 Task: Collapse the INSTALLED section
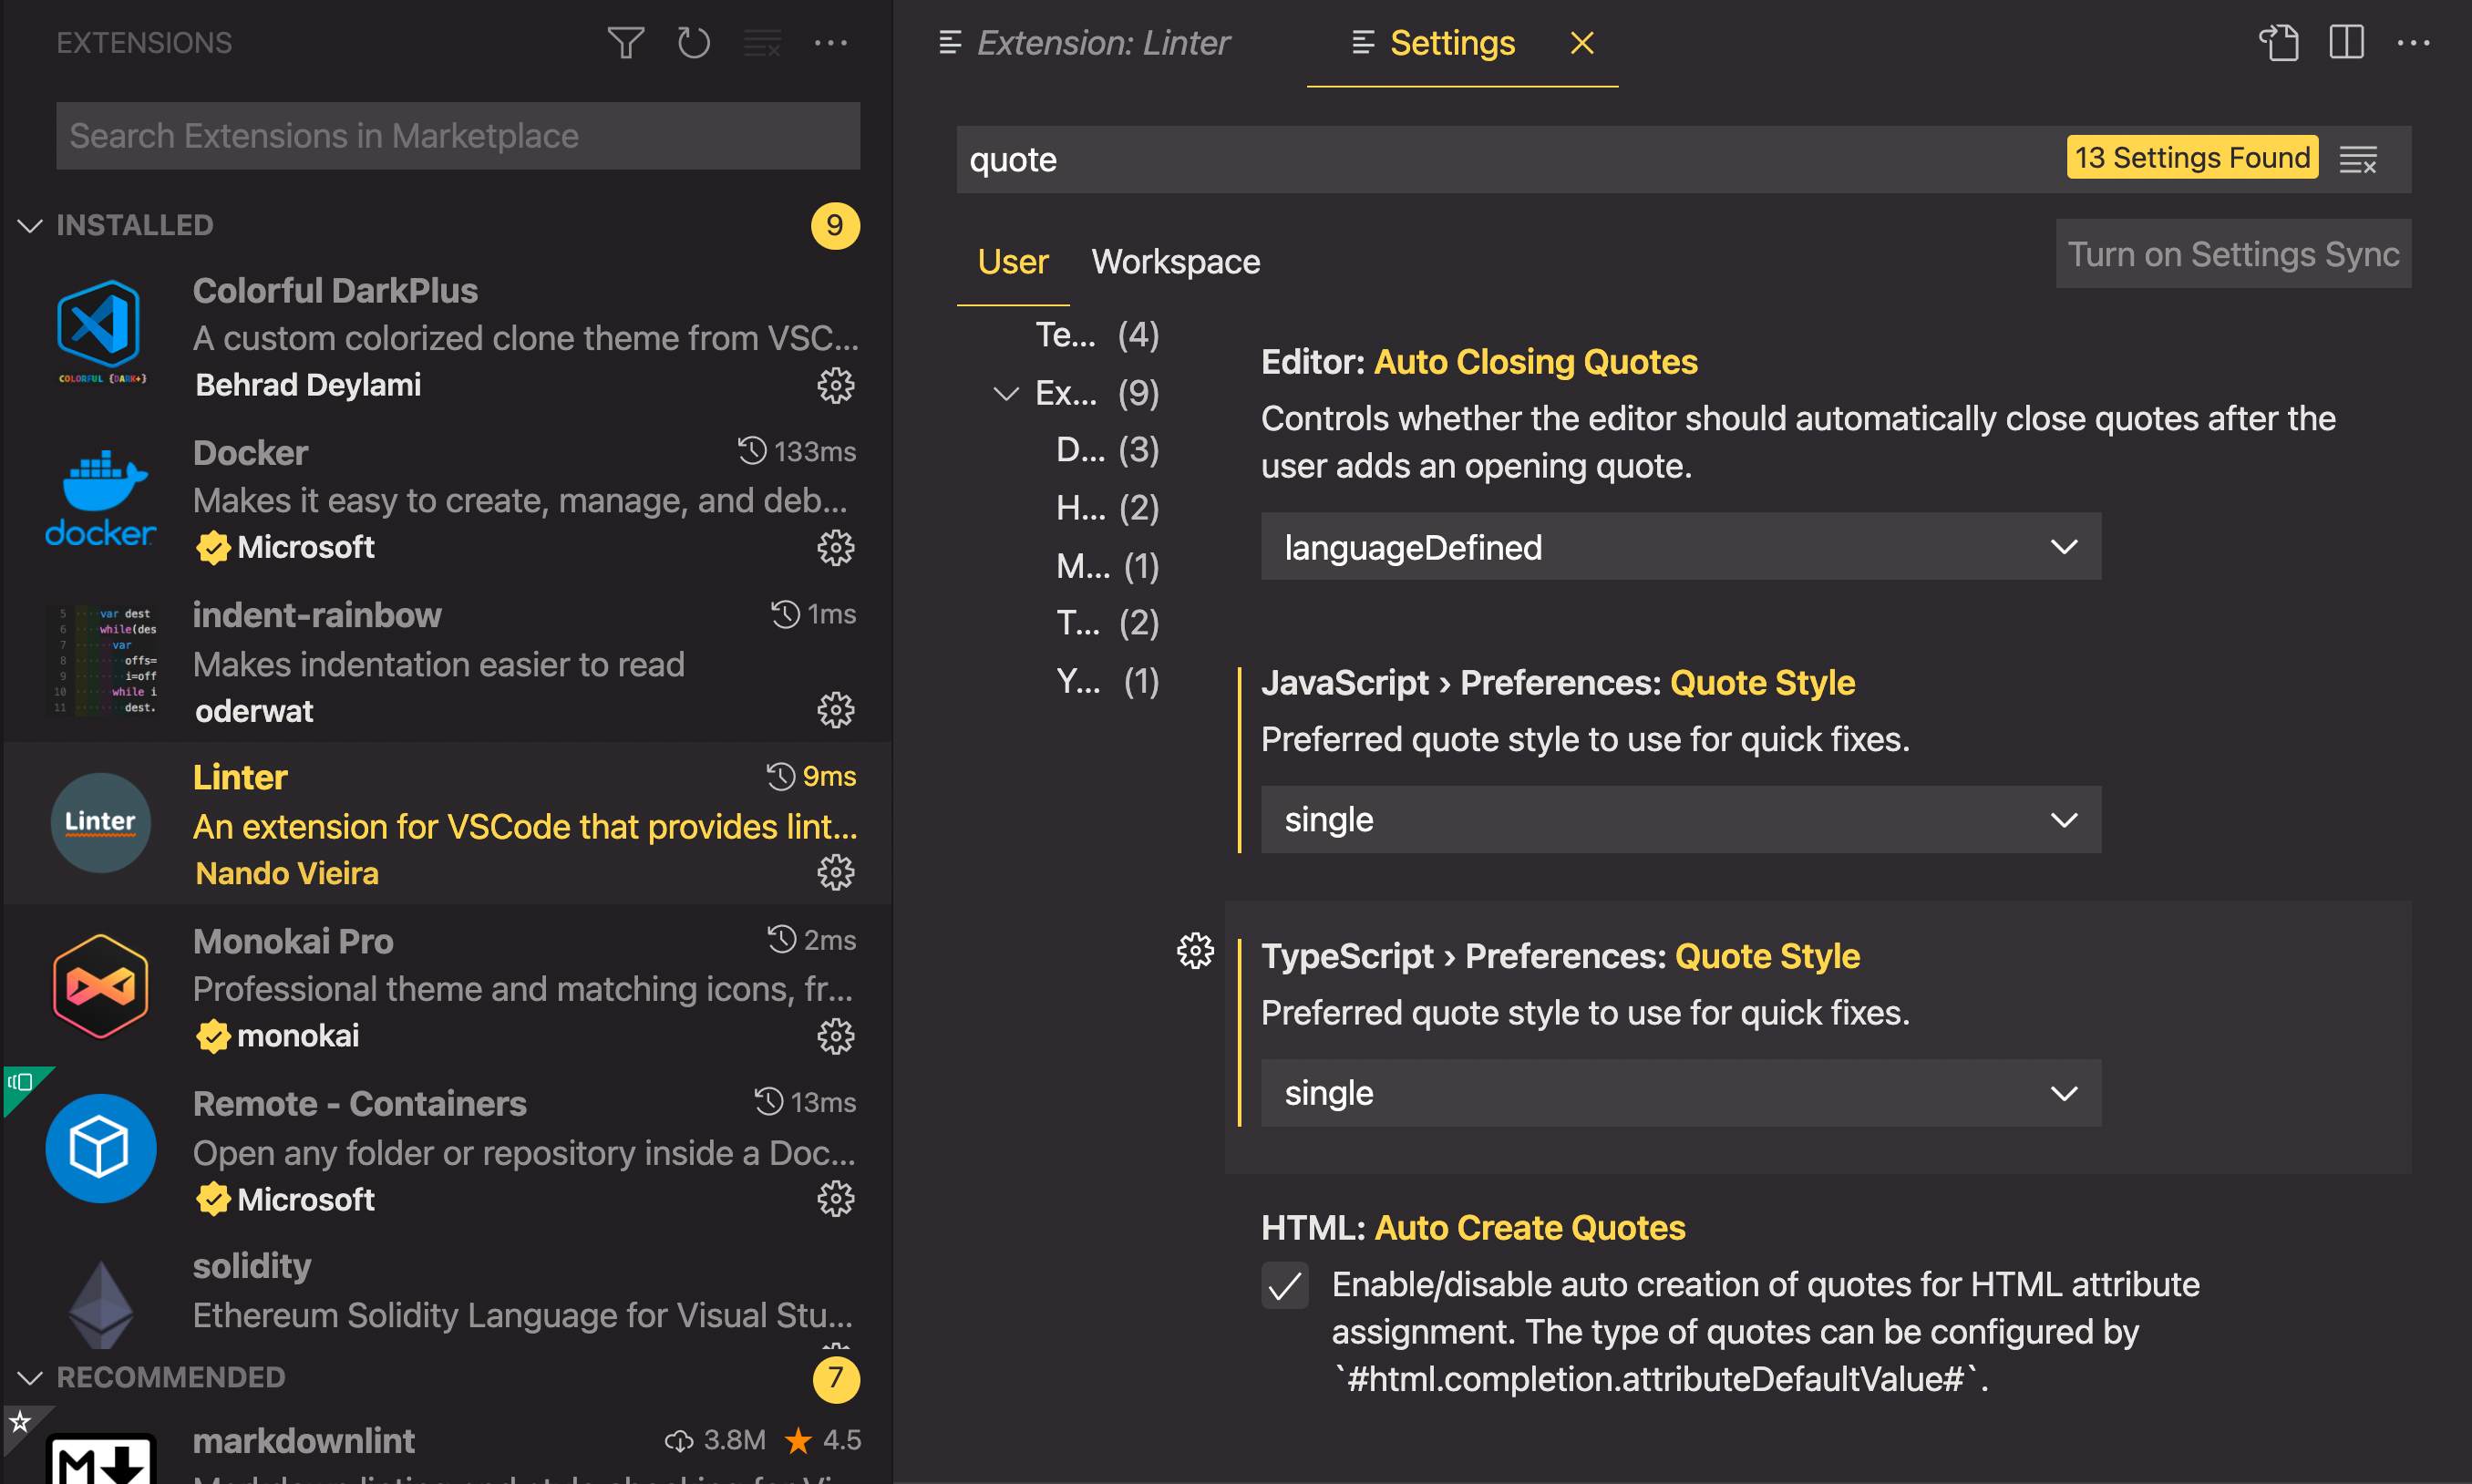click(x=30, y=225)
